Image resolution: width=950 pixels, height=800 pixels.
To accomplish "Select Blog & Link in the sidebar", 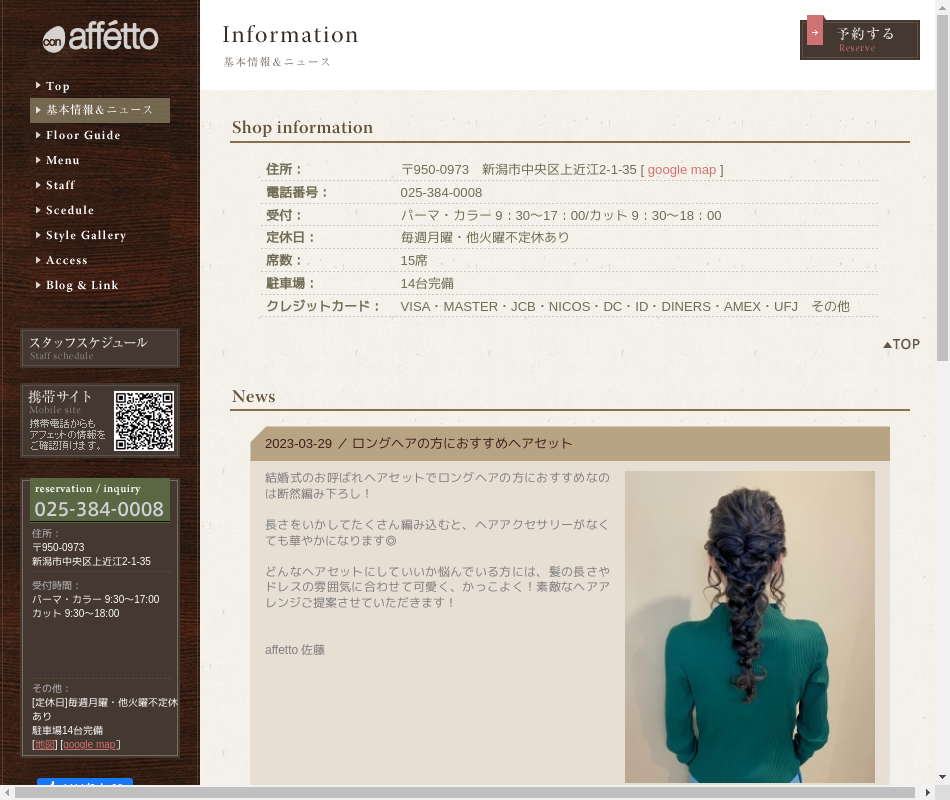I will pos(82,285).
